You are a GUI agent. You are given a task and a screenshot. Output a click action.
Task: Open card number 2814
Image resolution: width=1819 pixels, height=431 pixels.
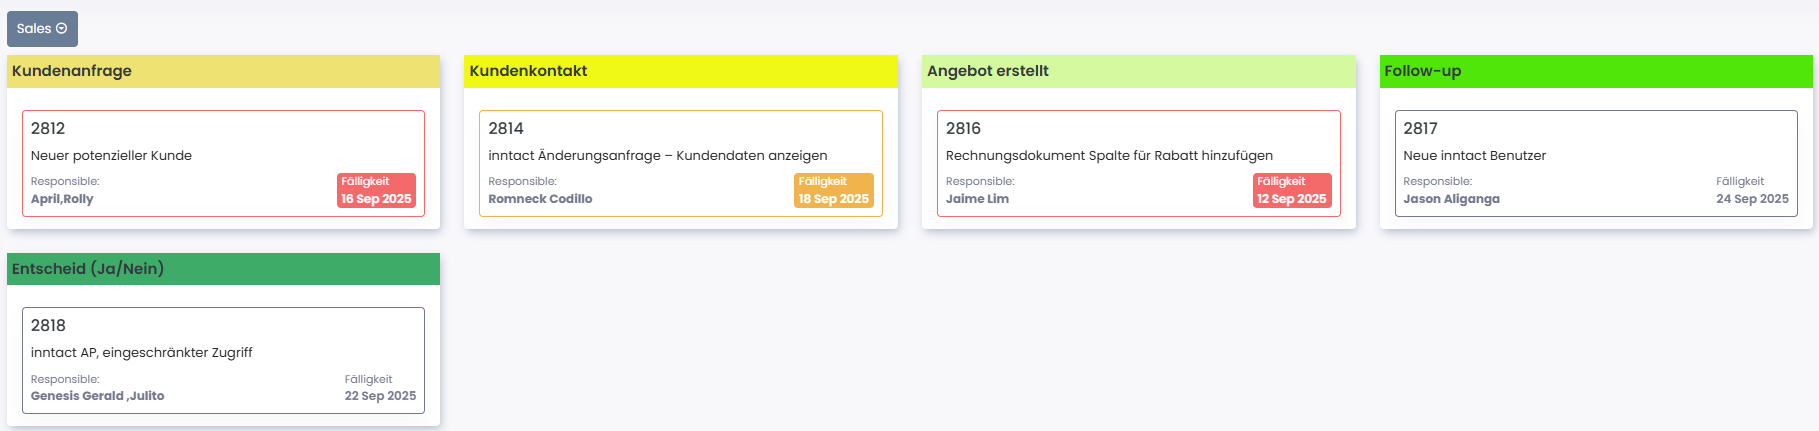506,128
